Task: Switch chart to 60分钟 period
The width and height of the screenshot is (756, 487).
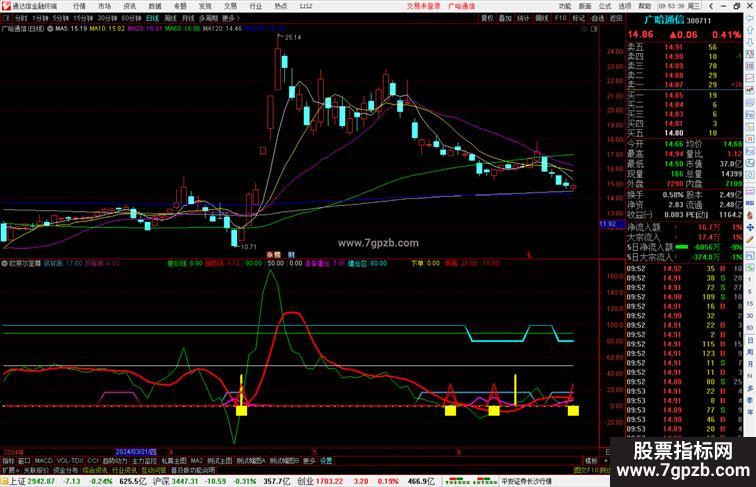Action: [131, 18]
